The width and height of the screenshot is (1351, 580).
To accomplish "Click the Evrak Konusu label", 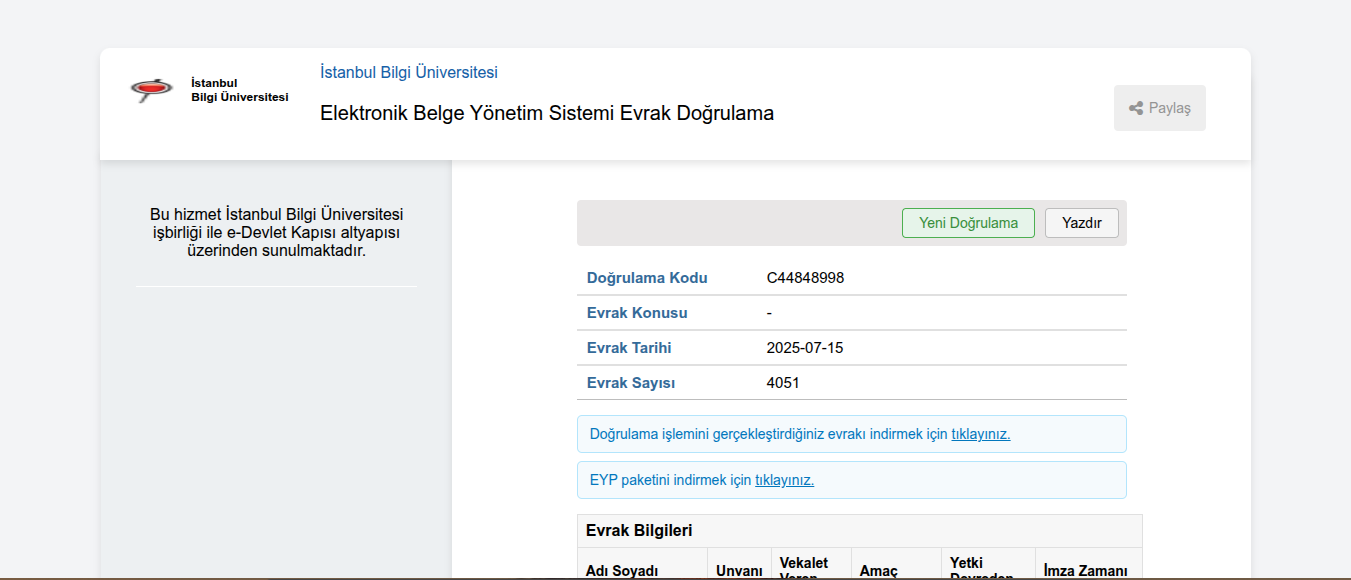I will (637, 313).
